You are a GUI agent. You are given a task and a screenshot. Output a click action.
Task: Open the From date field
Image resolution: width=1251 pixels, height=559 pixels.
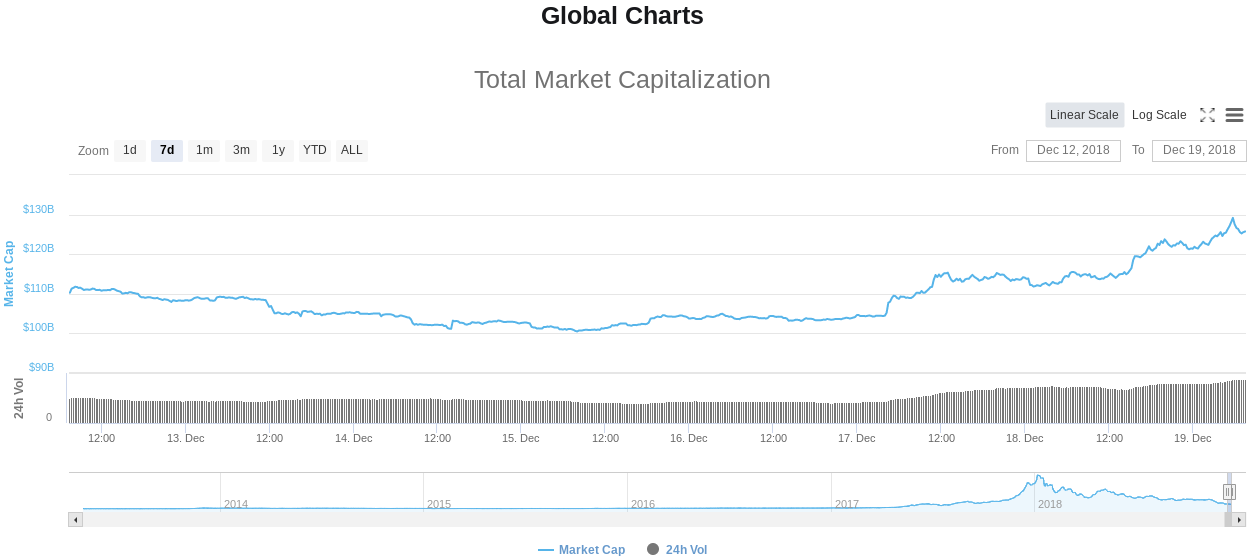[x=1073, y=151]
